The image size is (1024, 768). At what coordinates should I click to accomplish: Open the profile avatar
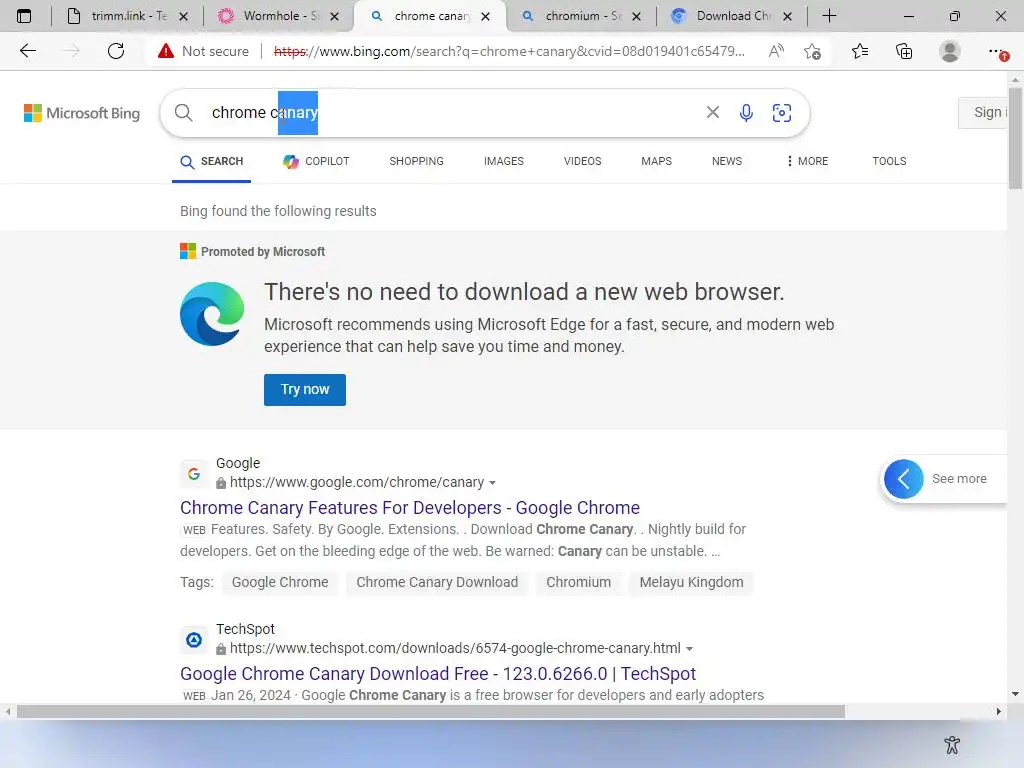950,51
